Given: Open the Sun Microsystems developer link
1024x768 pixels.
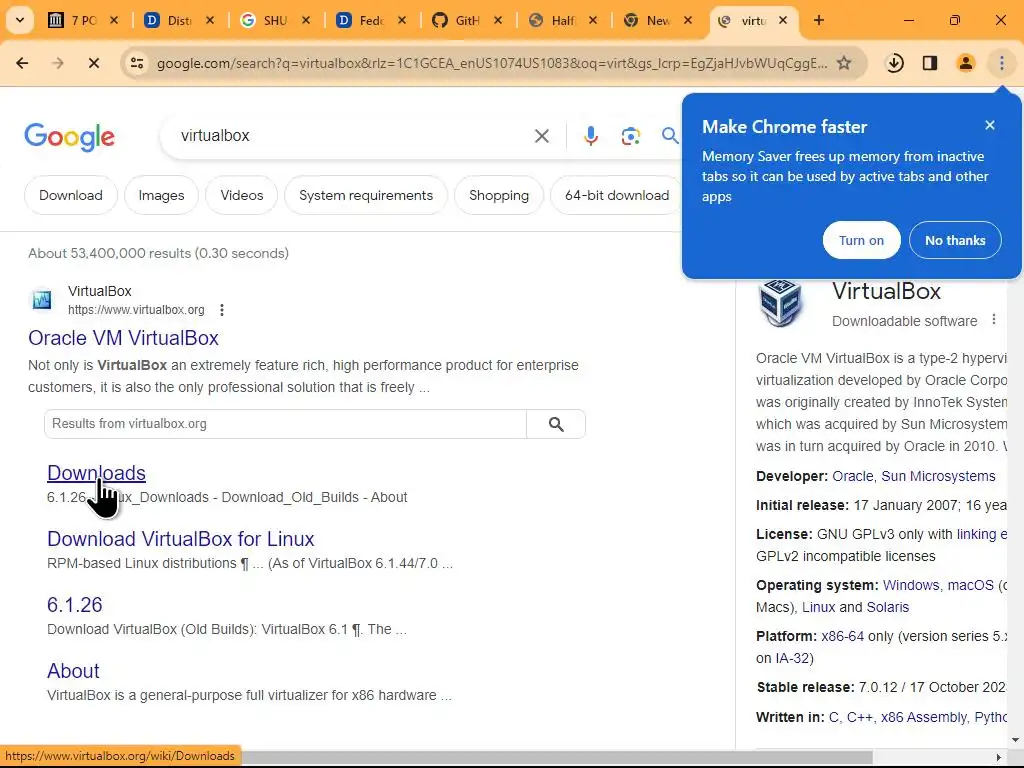Looking at the screenshot, I should point(938,477).
